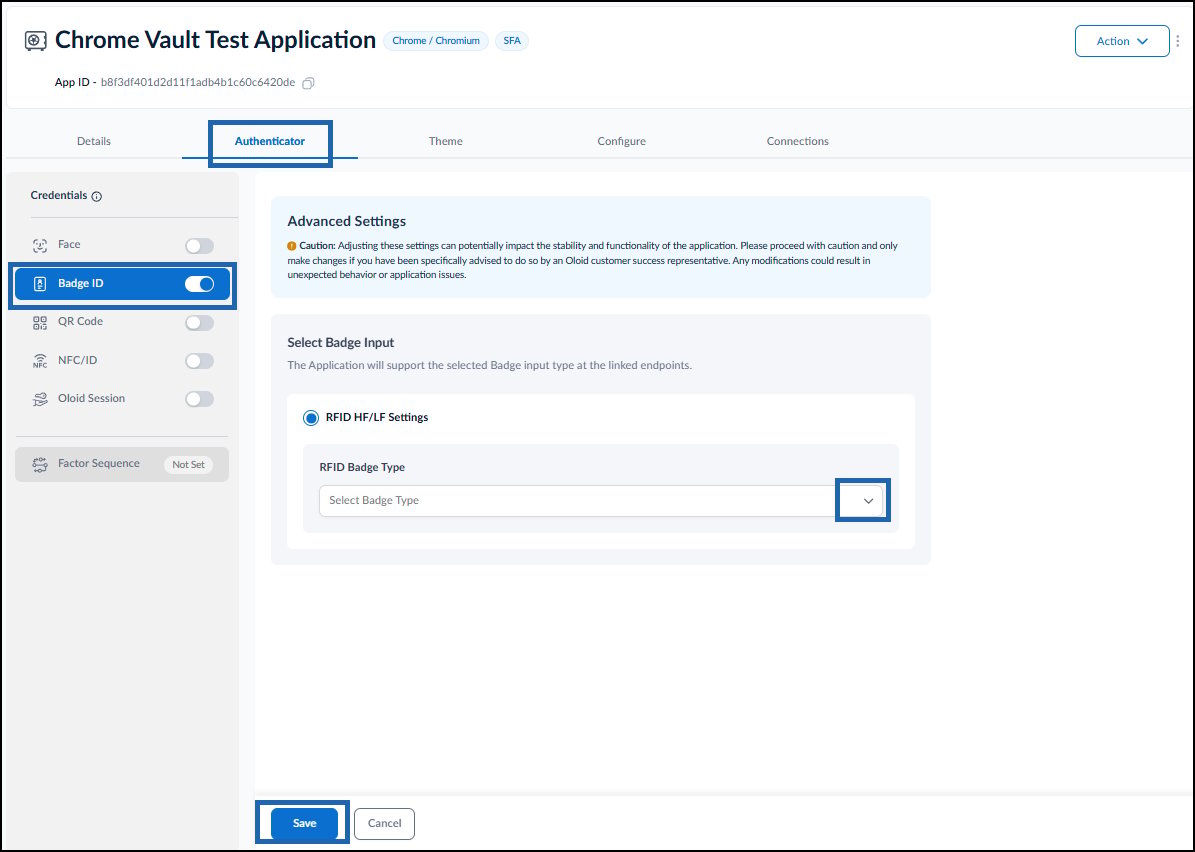Select the RFID HF/LF Settings radio button
Viewport: 1195px width, 852px height.
pos(311,418)
